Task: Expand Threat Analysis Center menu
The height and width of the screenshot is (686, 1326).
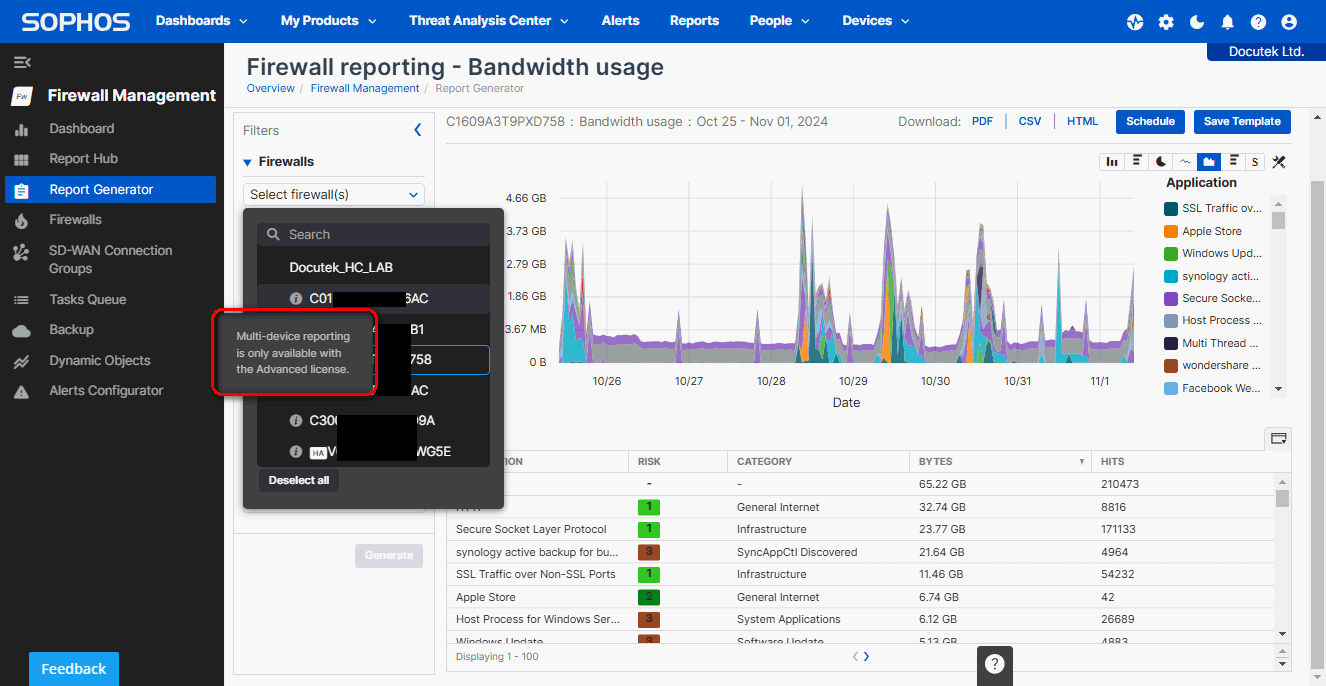Action: coord(489,21)
